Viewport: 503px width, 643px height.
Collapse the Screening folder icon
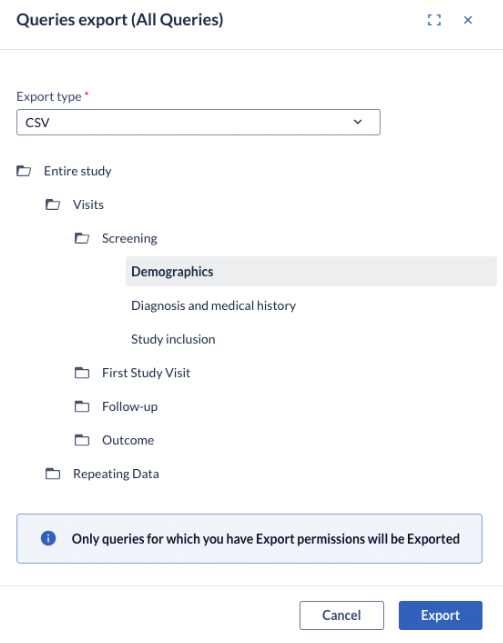pyautogui.click(x=82, y=238)
